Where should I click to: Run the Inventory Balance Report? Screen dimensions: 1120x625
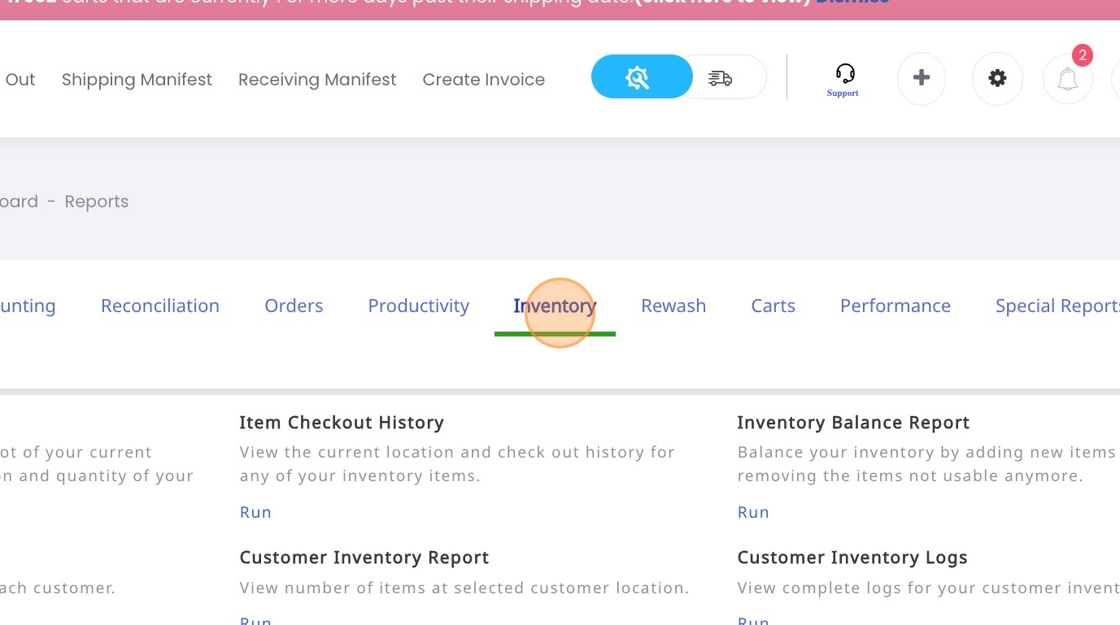(753, 512)
